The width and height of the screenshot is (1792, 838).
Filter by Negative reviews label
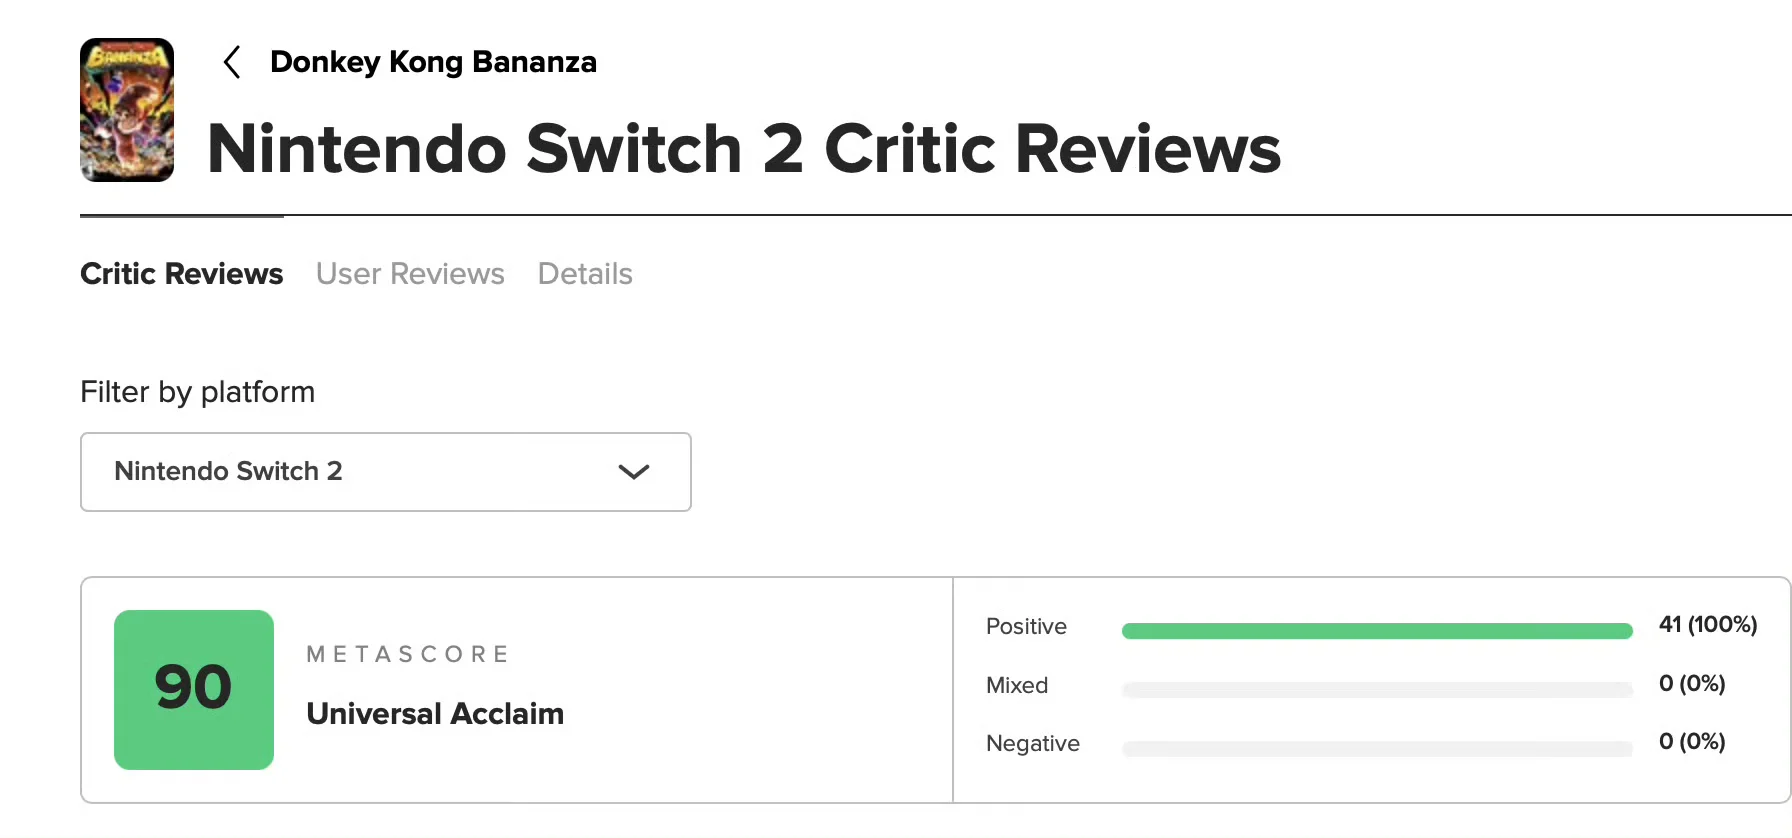(1033, 744)
